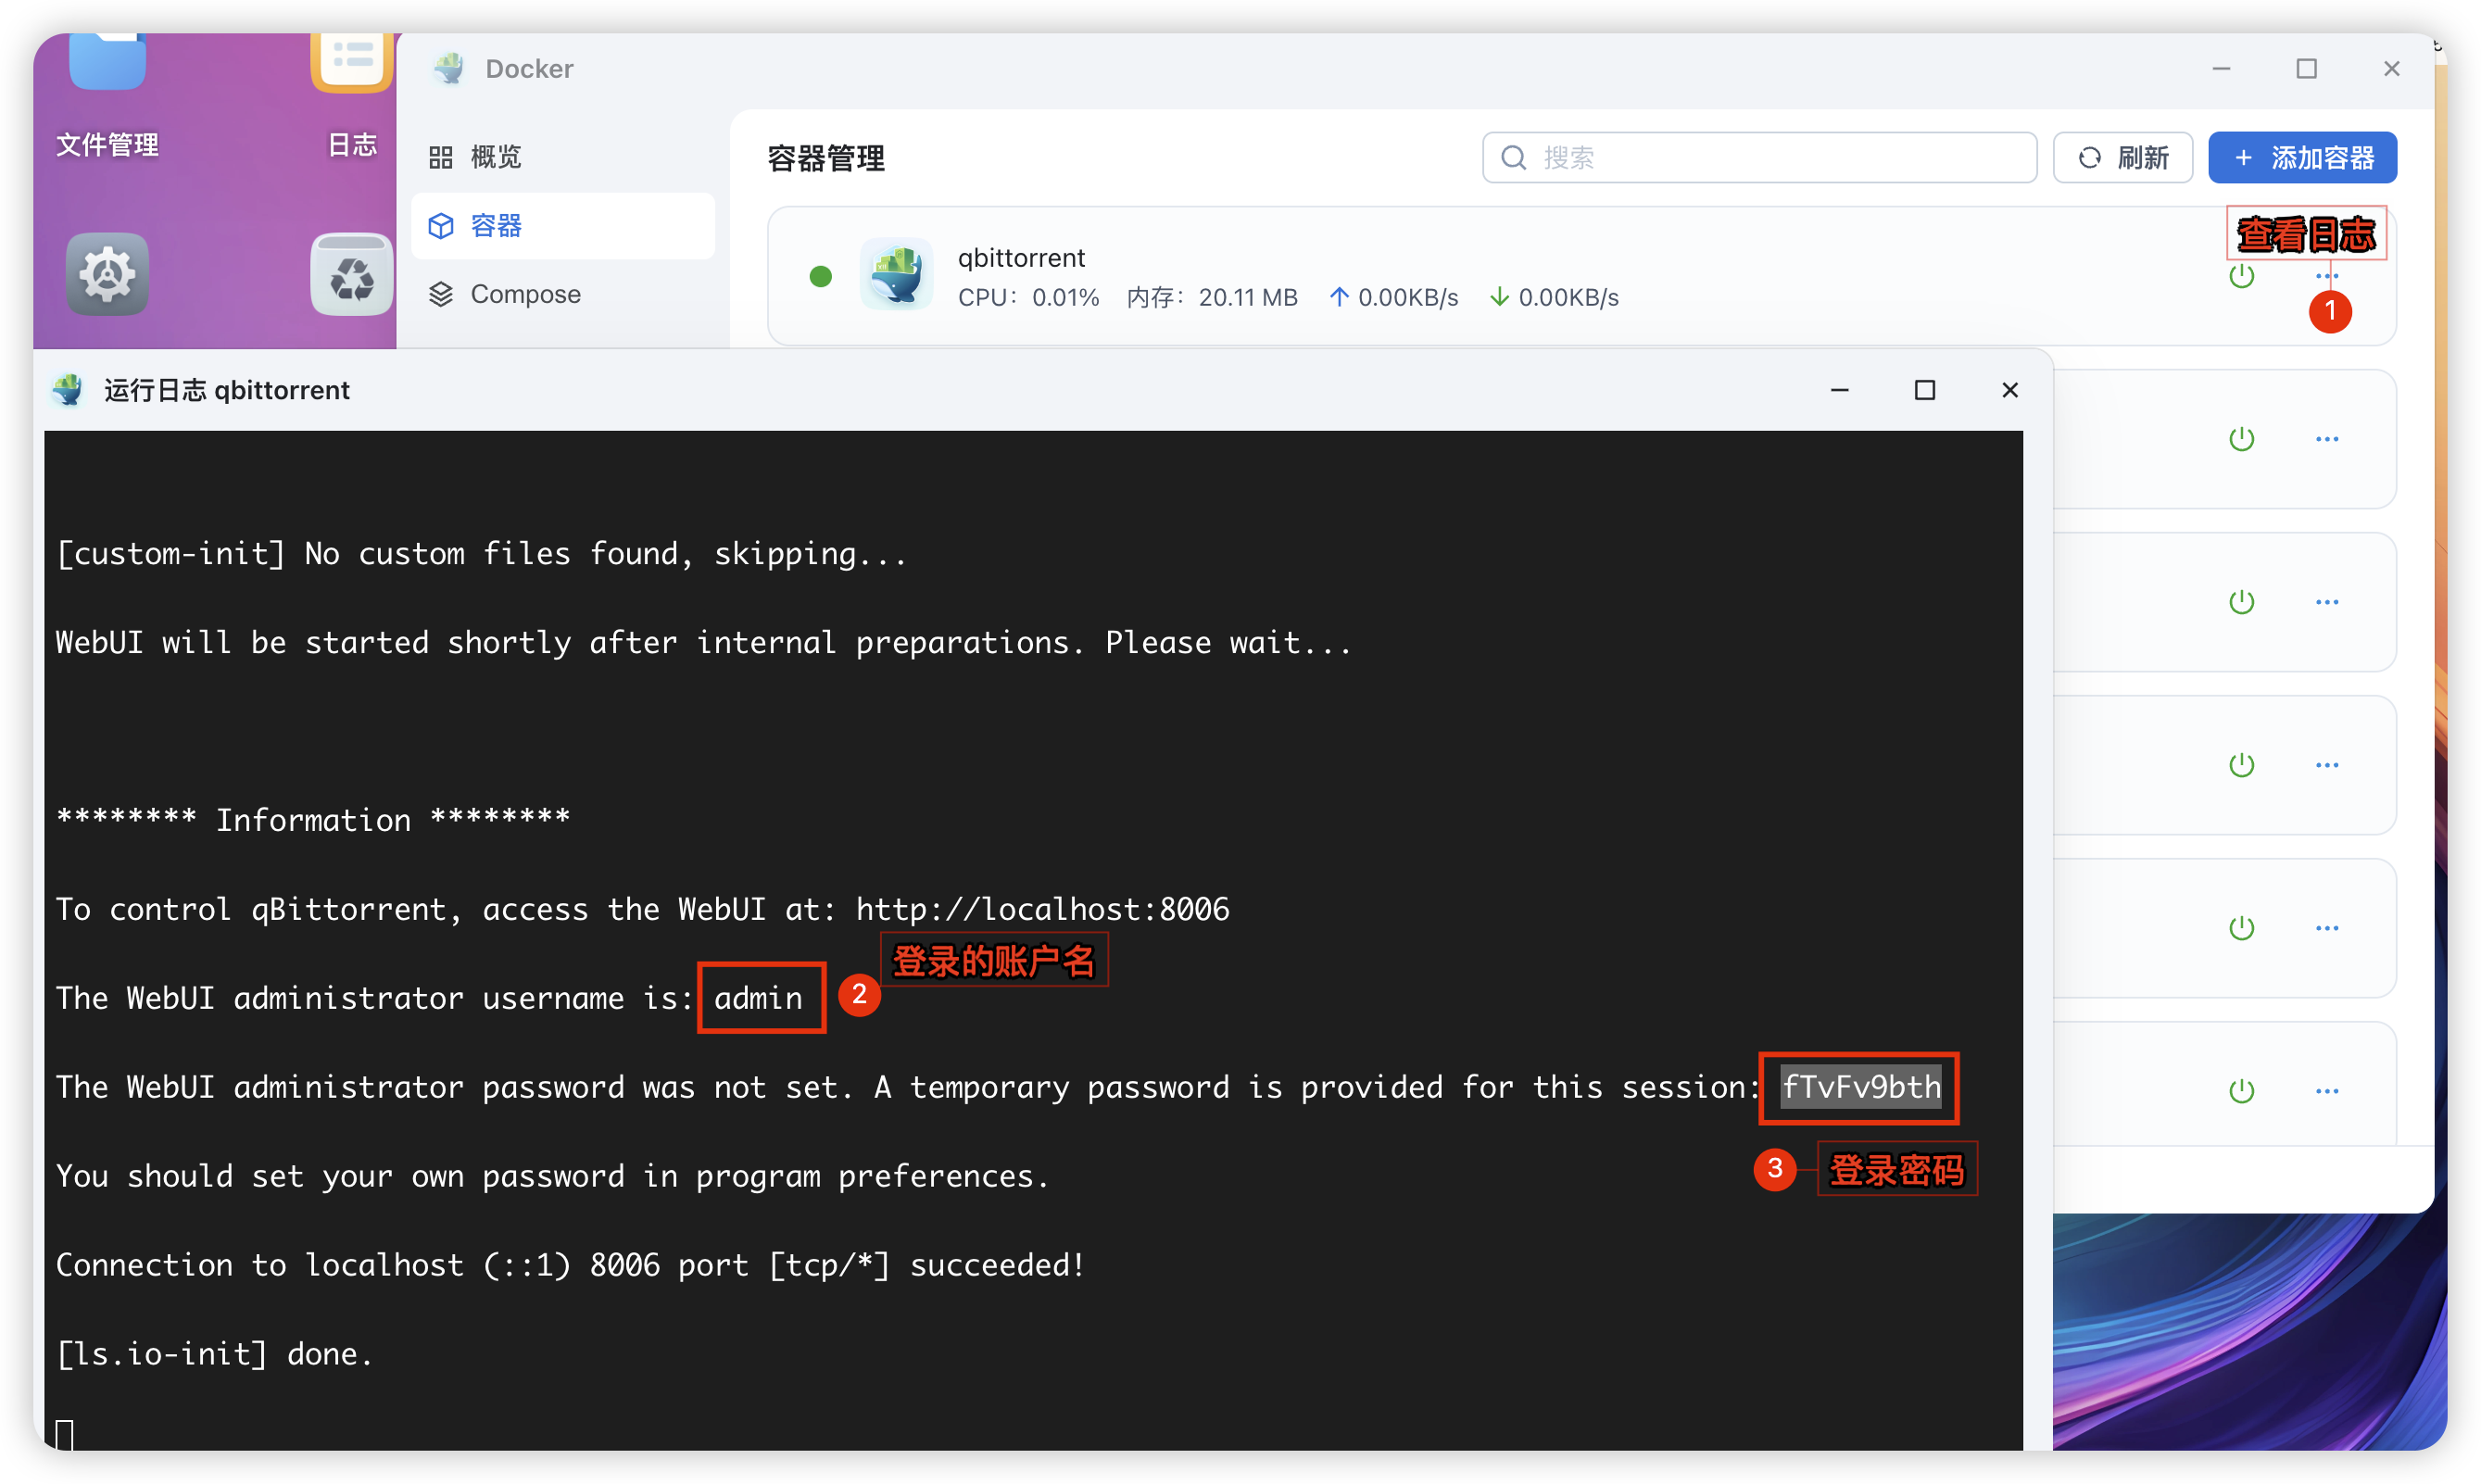The width and height of the screenshot is (2481, 1484).
Task: Click the '[ls.io-init] done.' log line
Action: [214, 1354]
